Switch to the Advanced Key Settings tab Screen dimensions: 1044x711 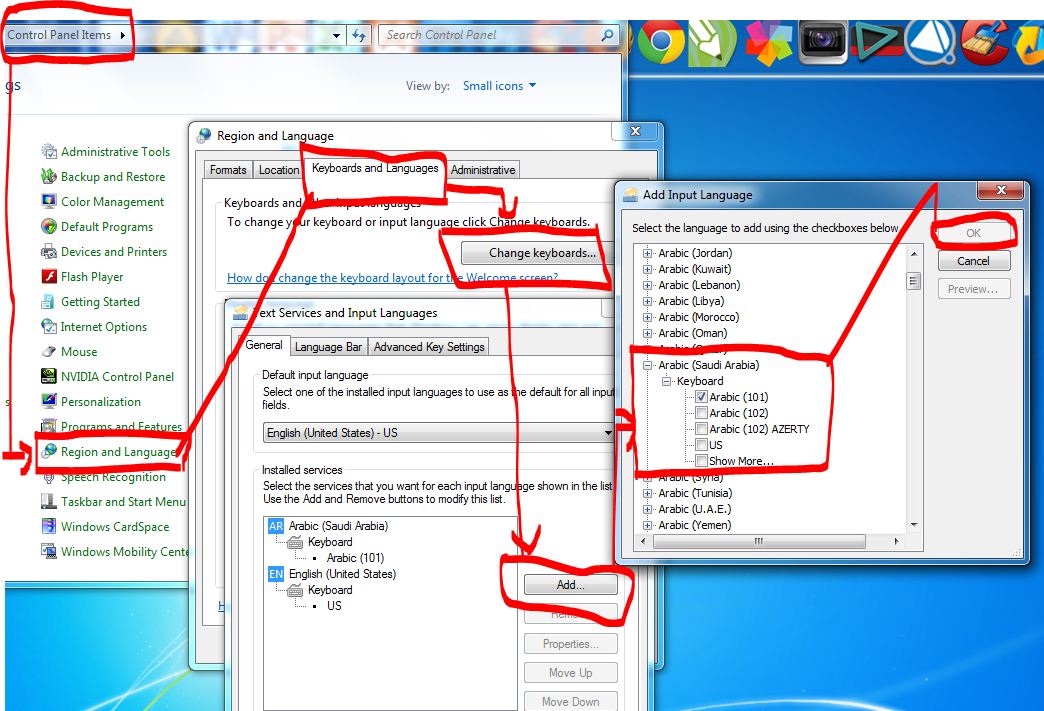click(x=428, y=346)
